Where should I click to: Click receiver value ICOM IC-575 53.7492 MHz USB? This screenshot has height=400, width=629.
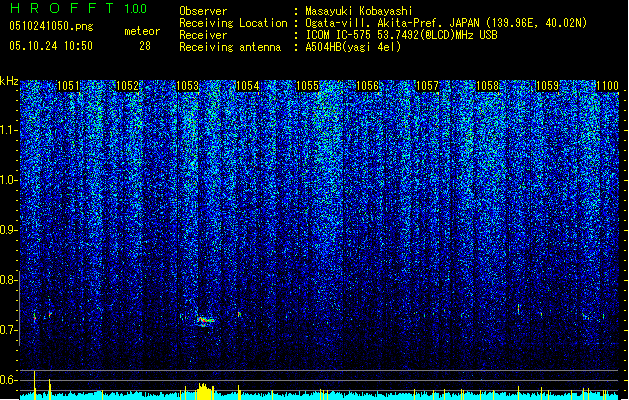click(x=401, y=35)
